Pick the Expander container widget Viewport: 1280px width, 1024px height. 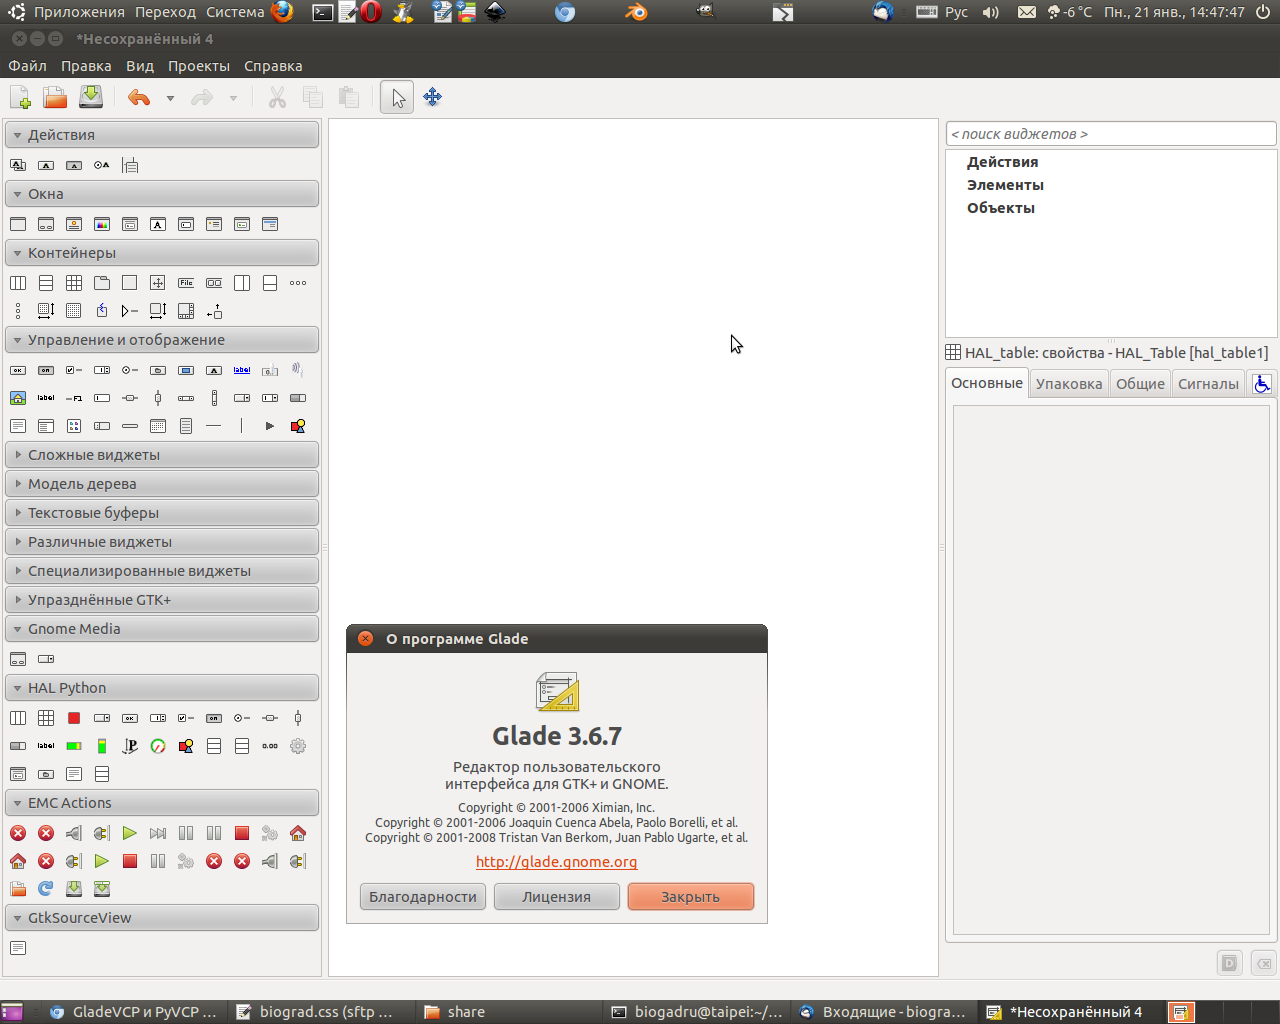(x=130, y=311)
